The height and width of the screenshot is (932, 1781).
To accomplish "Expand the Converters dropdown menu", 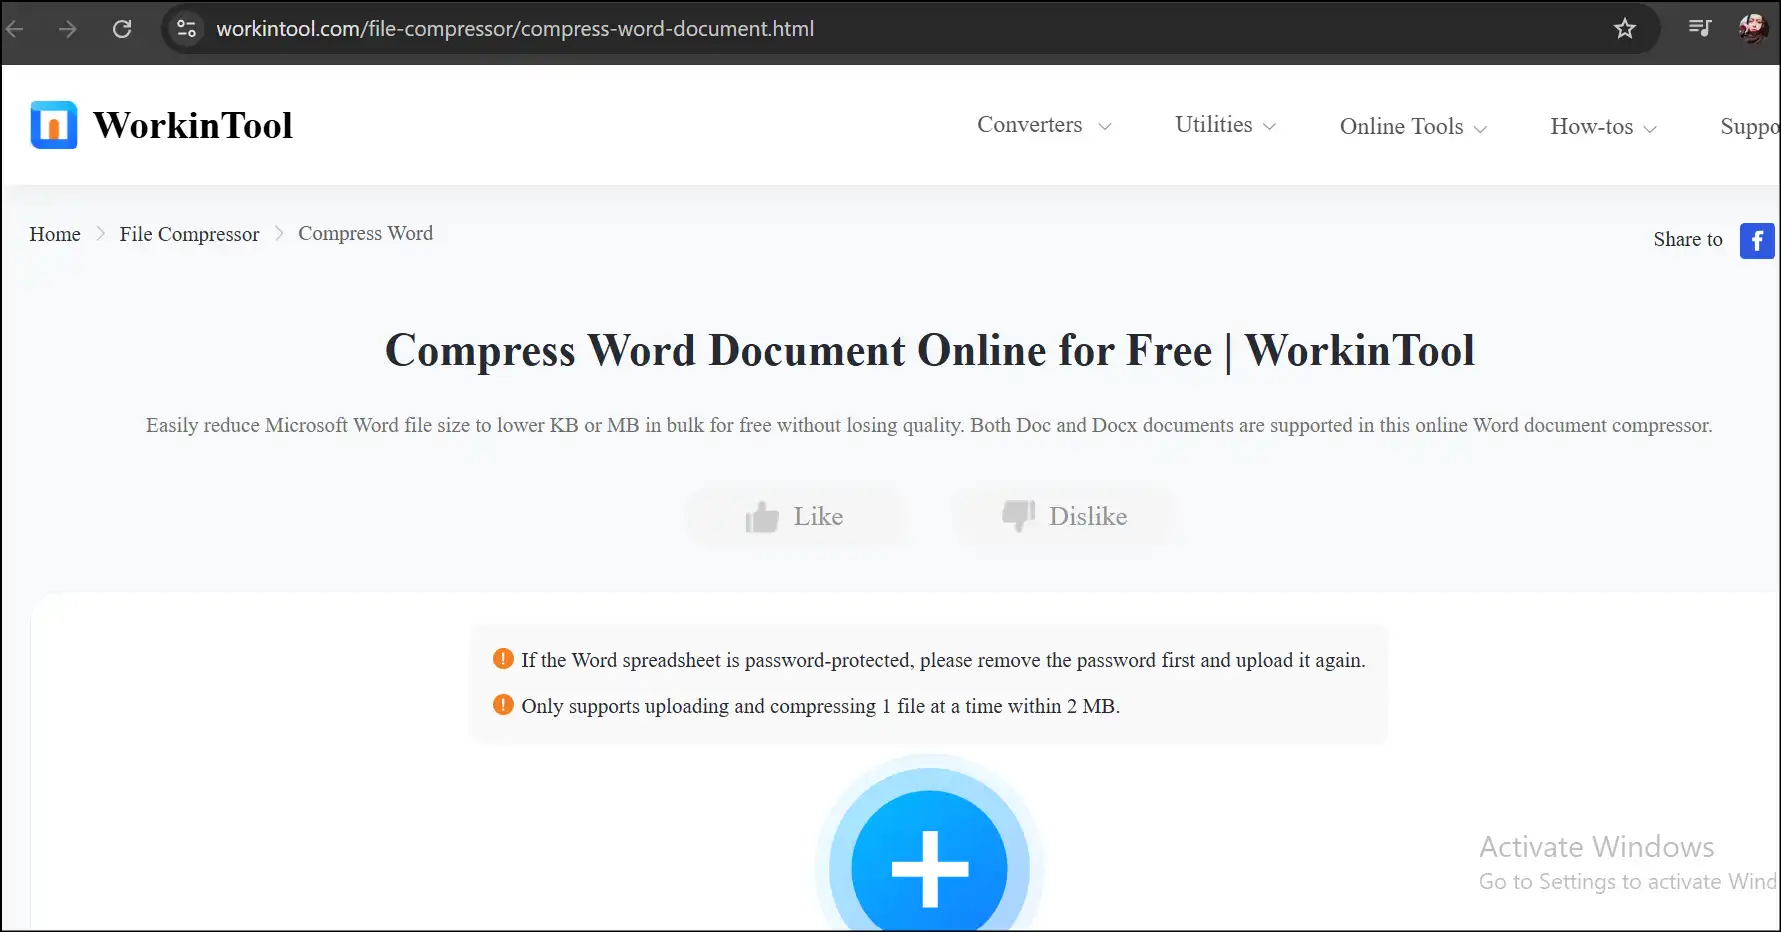I will pos(1044,125).
